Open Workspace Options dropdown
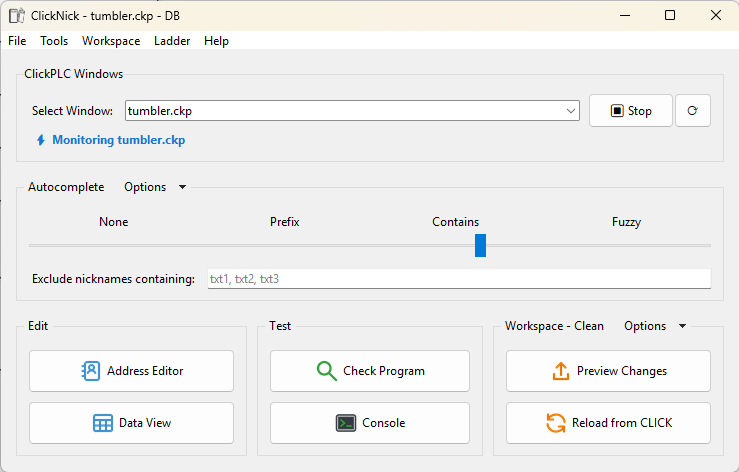The image size is (739, 472). (655, 326)
